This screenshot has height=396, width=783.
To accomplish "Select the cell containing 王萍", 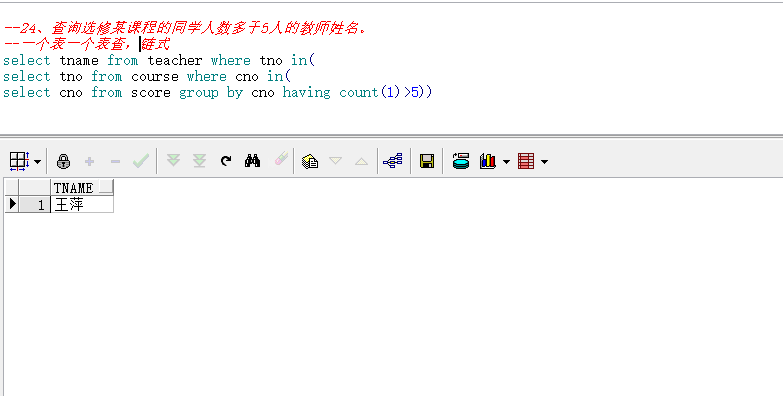I will [x=82, y=204].
